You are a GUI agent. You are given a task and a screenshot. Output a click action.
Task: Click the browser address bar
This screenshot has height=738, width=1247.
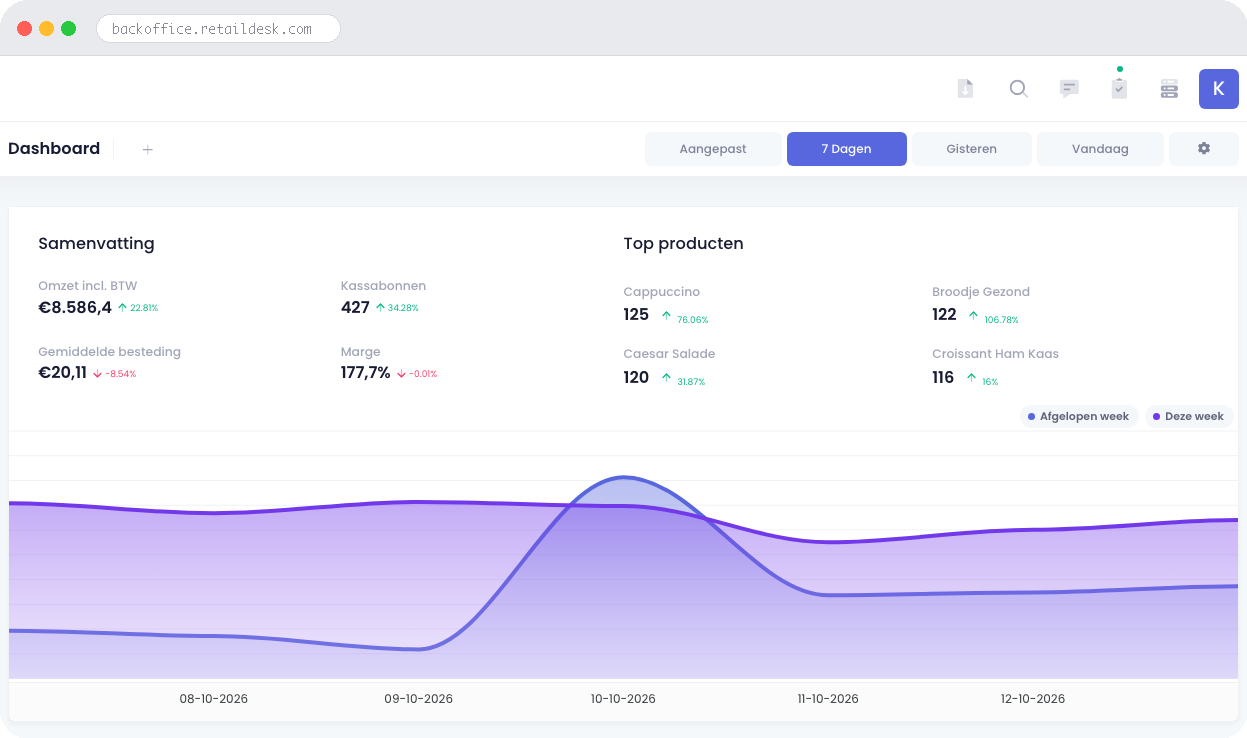[x=218, y=29]
